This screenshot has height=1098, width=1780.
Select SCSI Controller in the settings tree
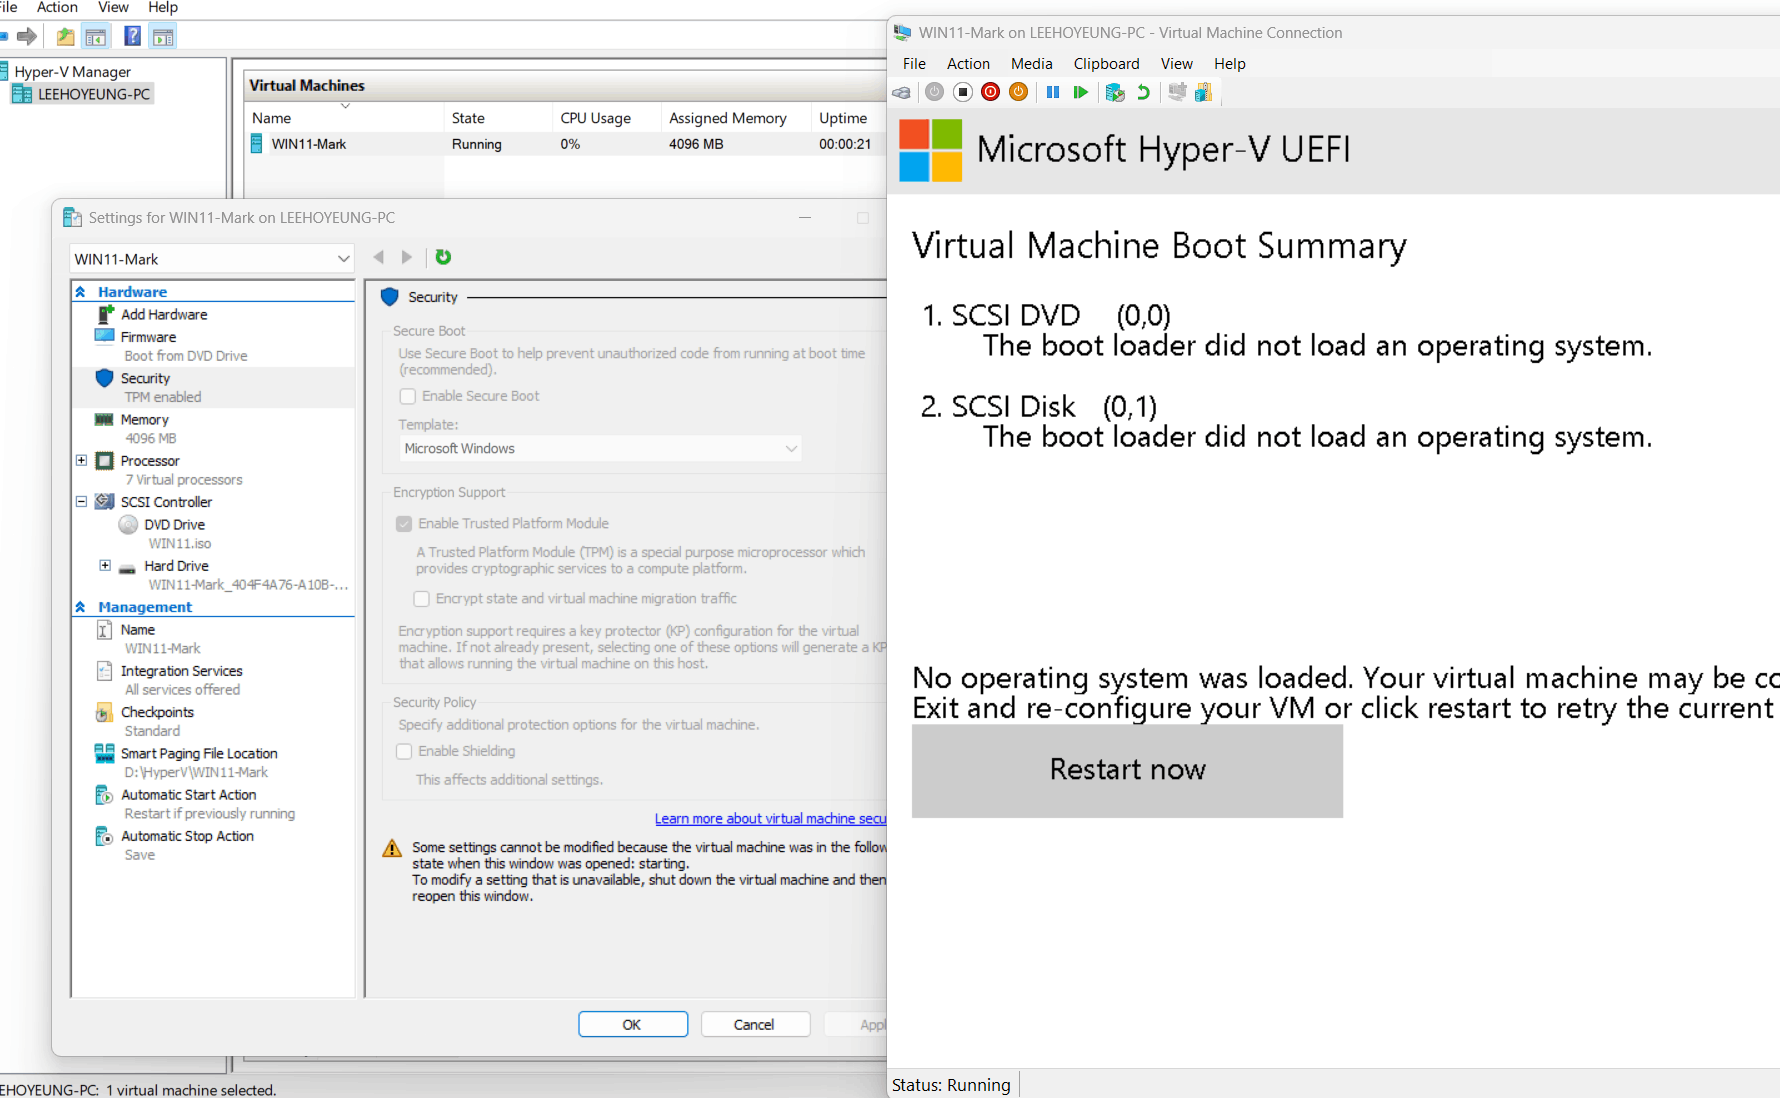[x=166, y=502]
